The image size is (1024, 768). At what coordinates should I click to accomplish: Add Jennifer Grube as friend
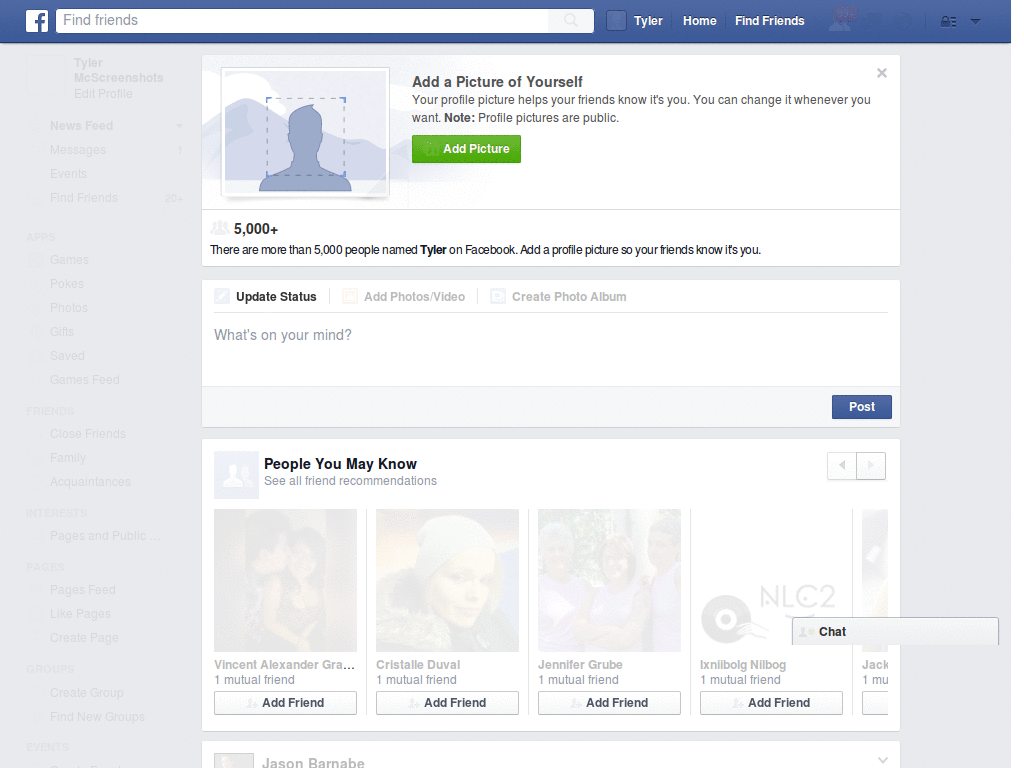[x=609, y=703]
